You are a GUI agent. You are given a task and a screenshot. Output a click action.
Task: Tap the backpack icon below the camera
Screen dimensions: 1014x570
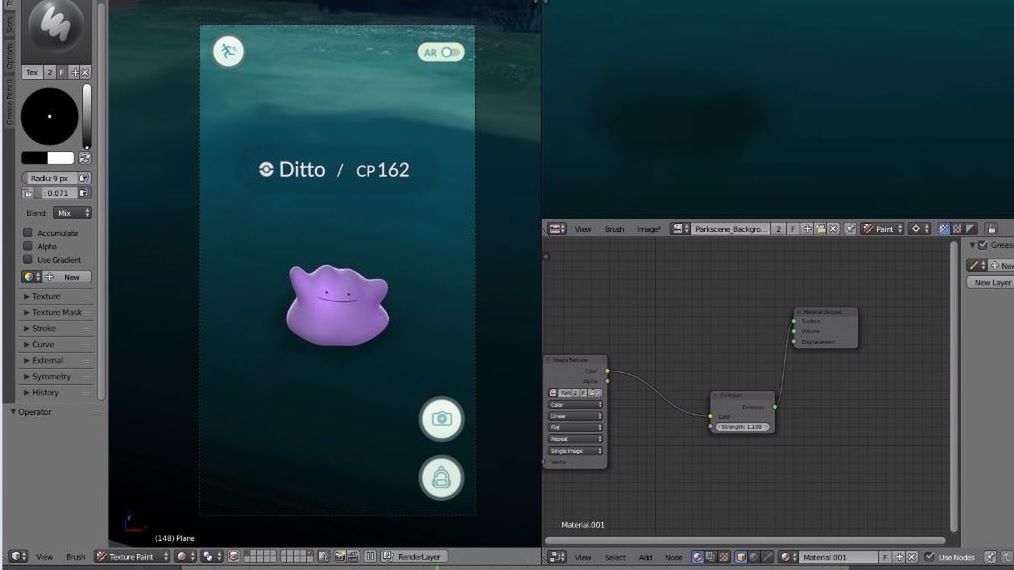point(441,477)
